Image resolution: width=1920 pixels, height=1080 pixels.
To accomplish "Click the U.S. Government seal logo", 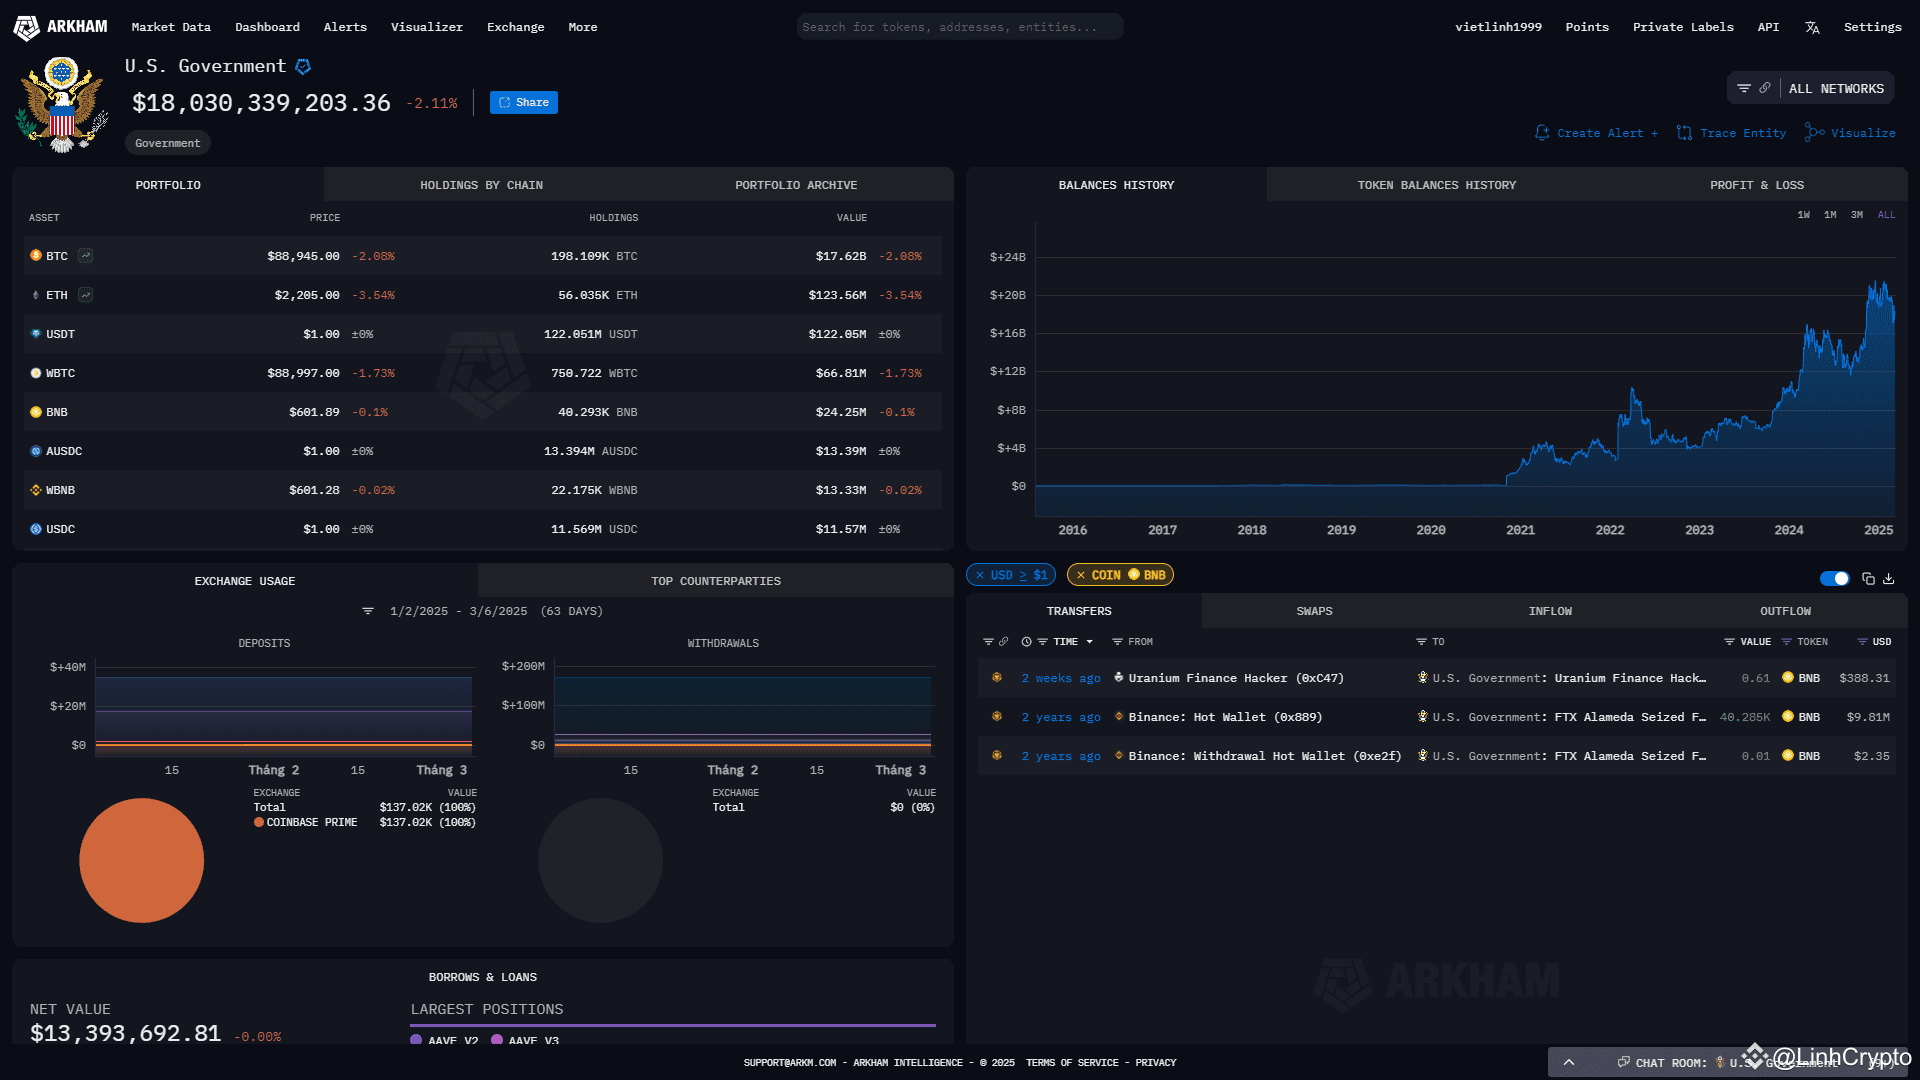I will pos(62,104).
